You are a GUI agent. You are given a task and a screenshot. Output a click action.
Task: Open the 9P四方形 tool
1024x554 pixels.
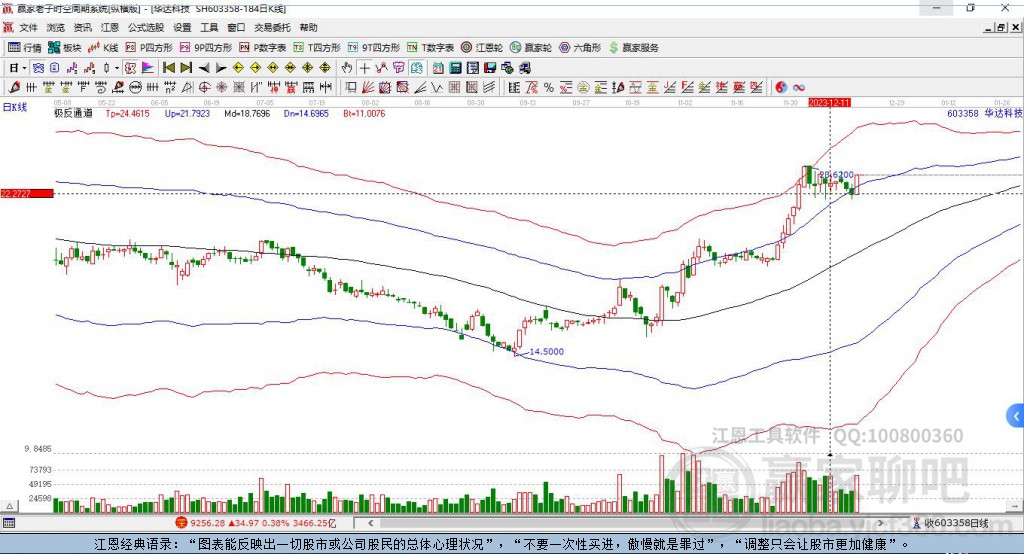pyautogui.click(x=206, y=48)
